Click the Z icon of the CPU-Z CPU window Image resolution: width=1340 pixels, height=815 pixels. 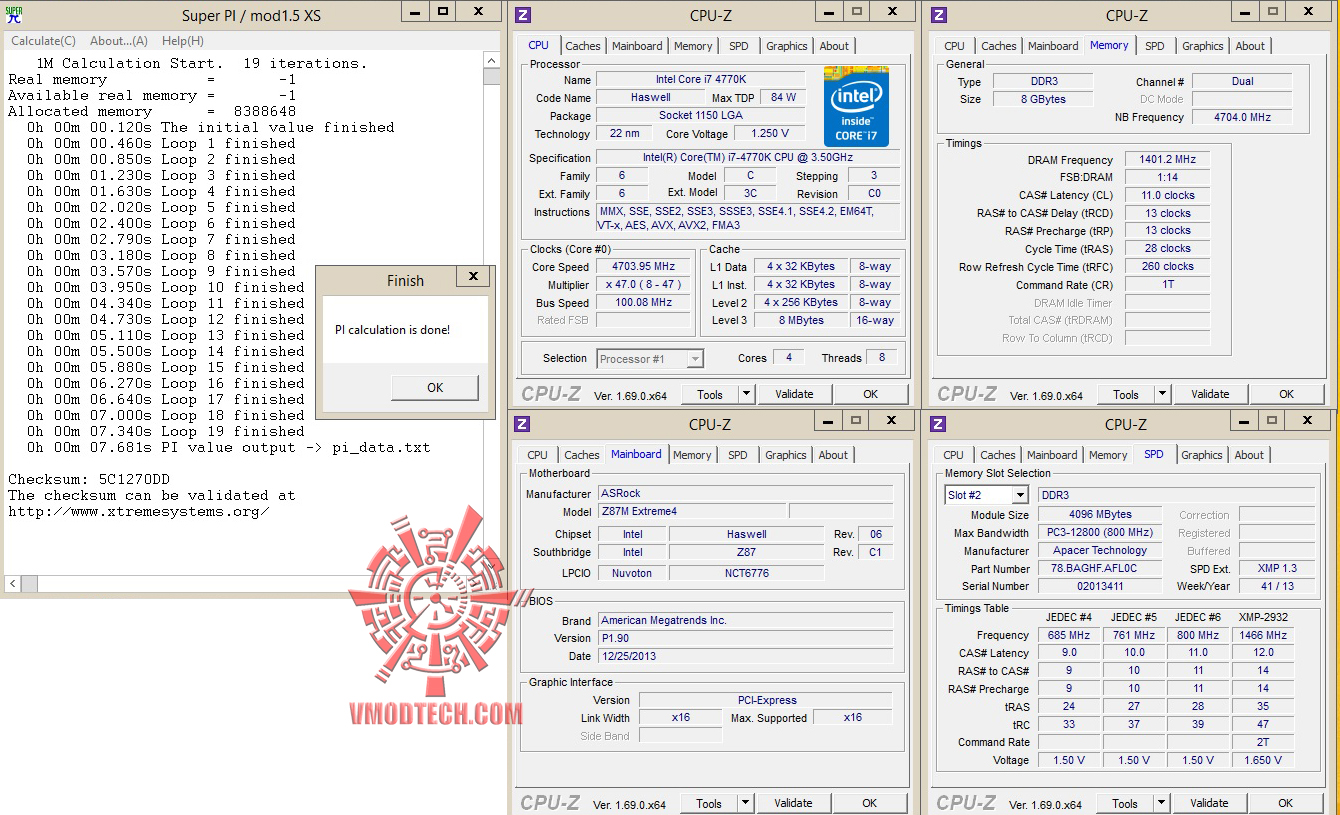(x=523, y=15)
